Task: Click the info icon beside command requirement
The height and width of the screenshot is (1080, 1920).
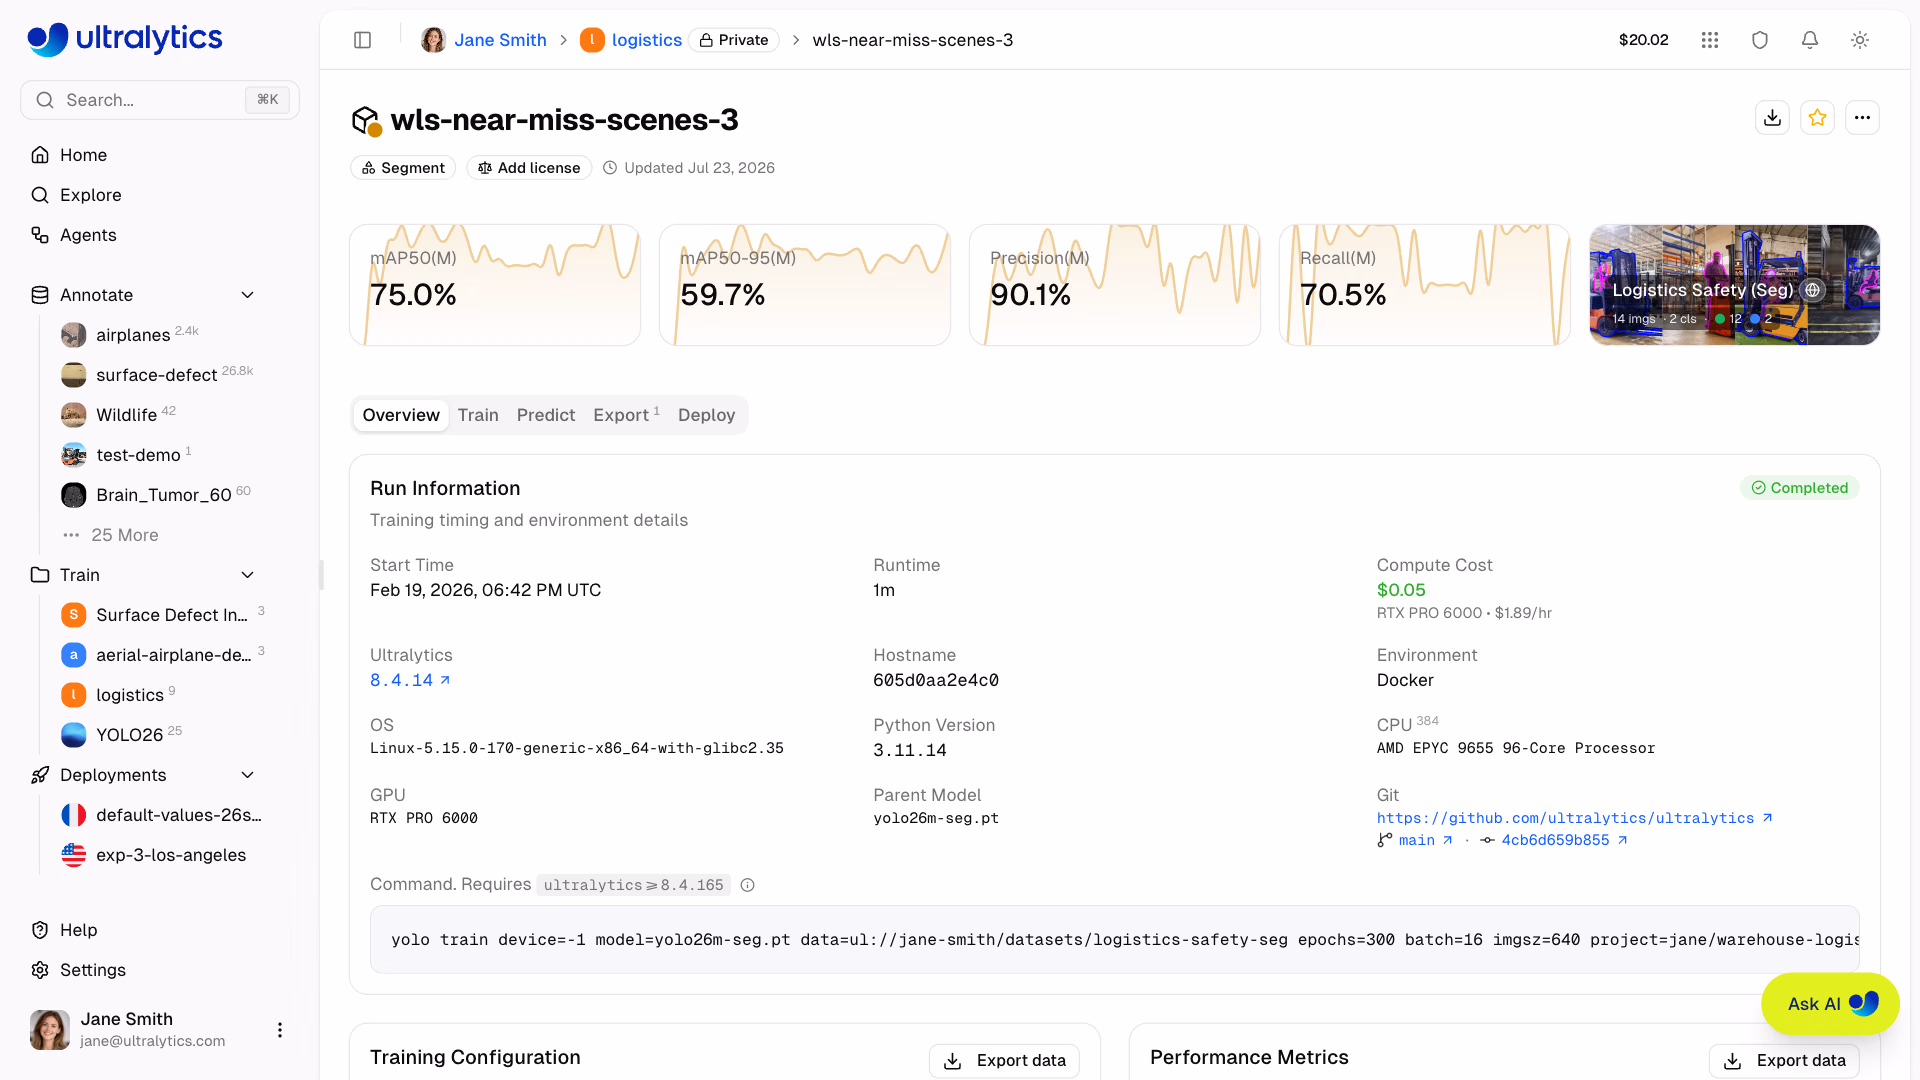Action: [747, 885]
